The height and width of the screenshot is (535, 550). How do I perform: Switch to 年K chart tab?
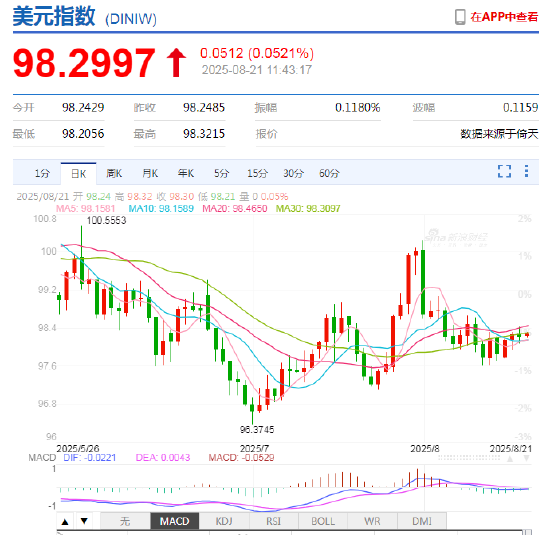(x=186, y=173)
